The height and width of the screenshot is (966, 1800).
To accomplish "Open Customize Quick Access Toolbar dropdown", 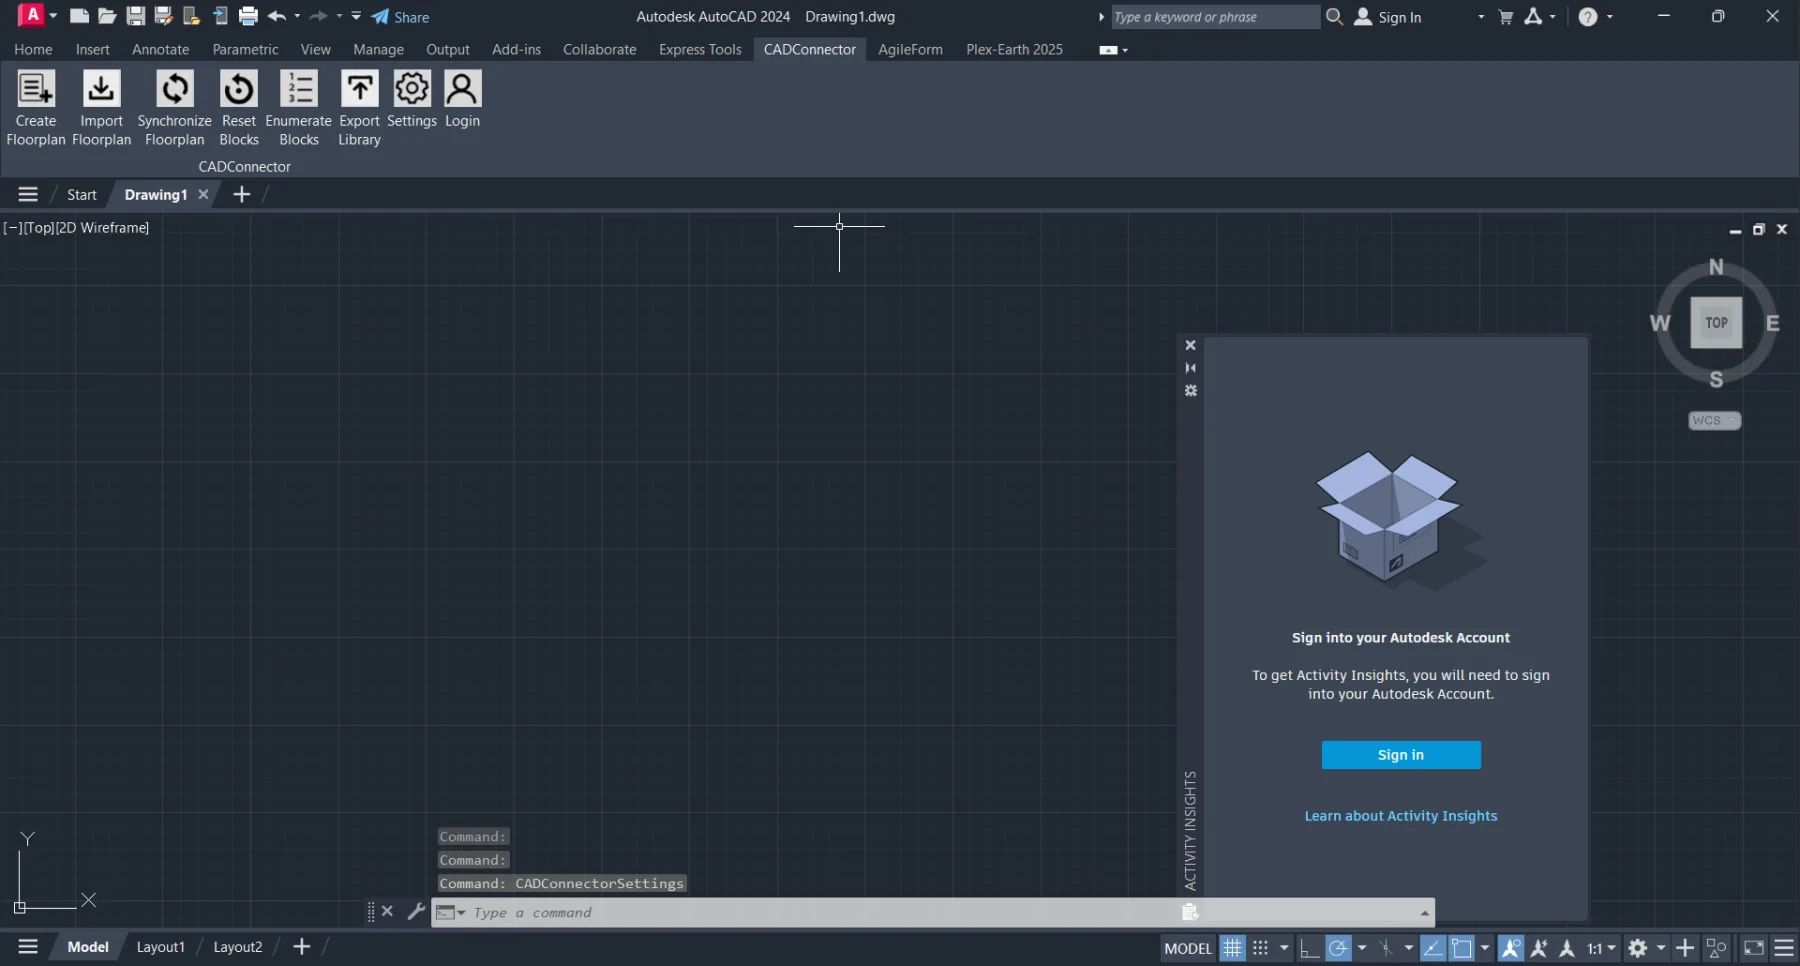I will 356,17.
